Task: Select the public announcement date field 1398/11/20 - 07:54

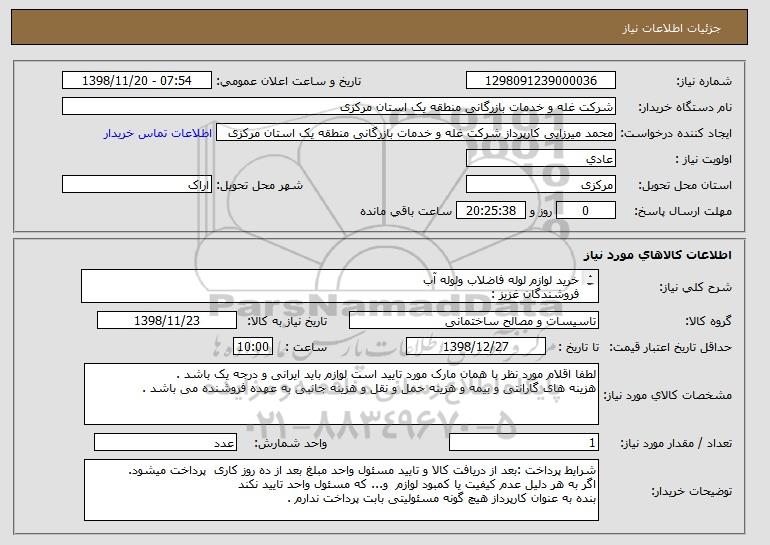Action: point(137,81)
